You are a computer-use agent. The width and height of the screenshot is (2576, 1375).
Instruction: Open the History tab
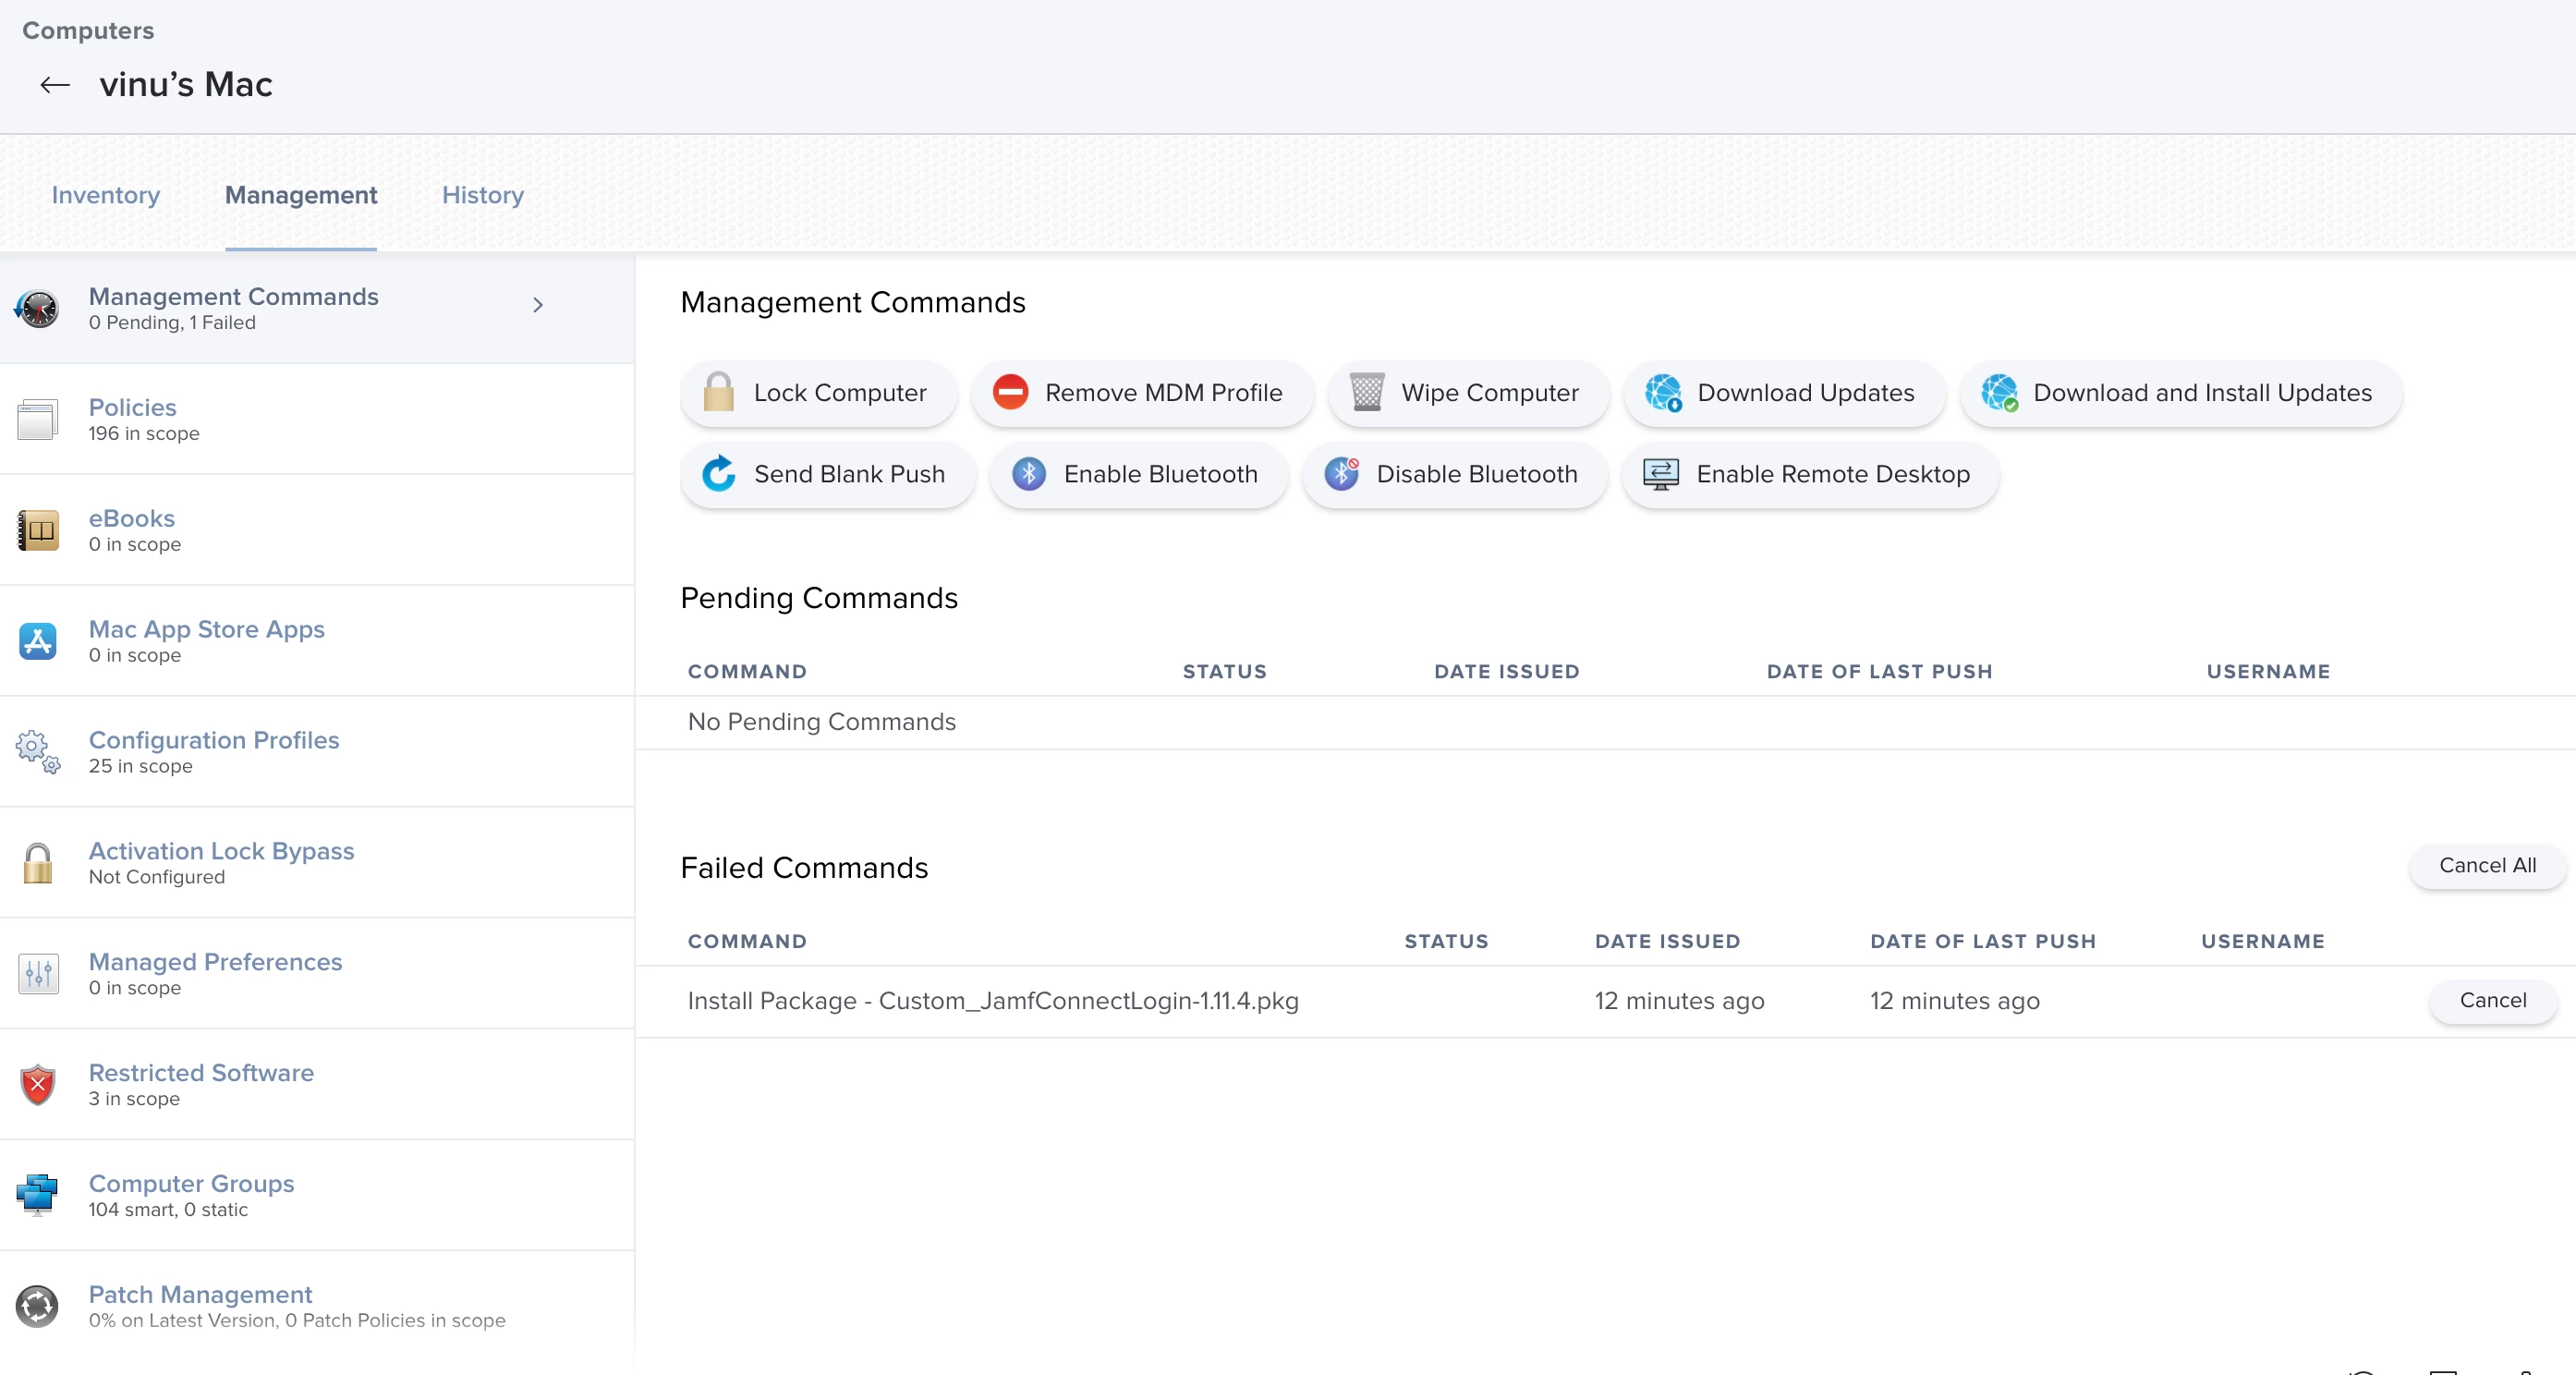(483, 195)
